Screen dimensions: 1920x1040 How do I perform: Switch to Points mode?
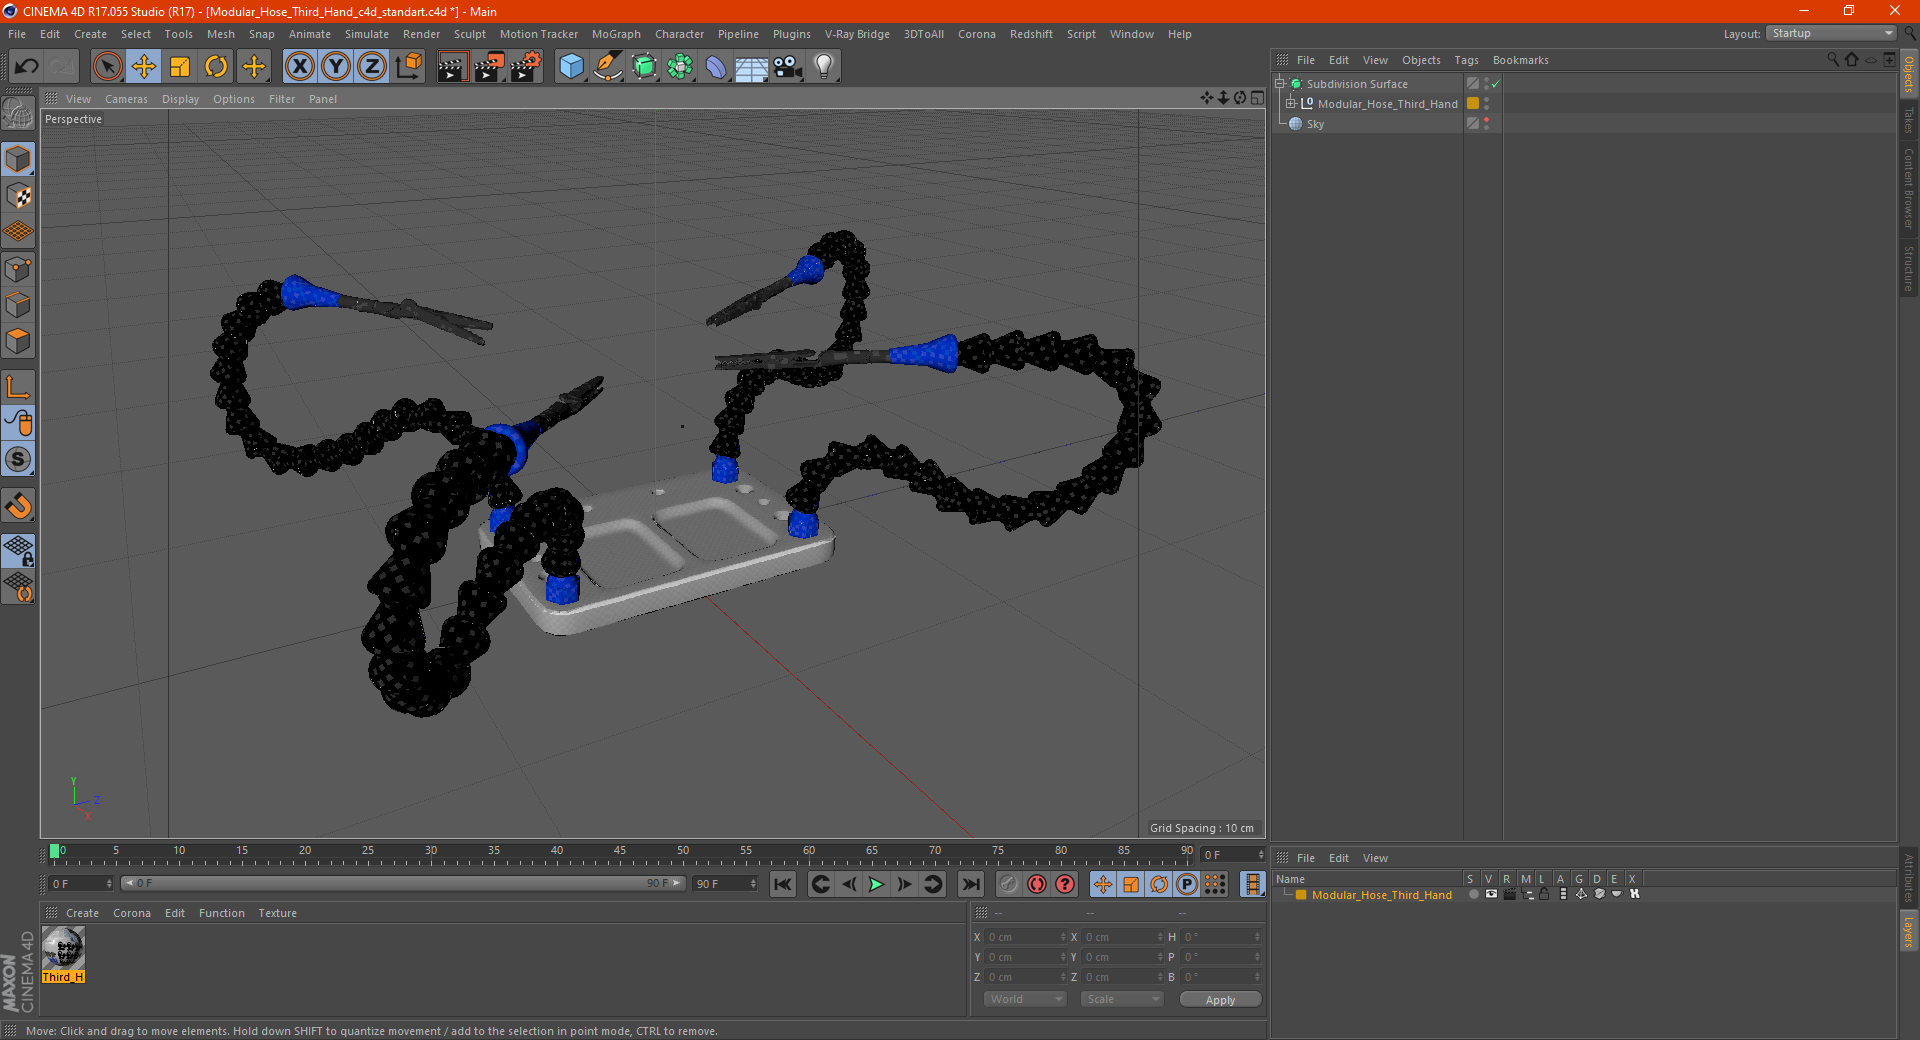(x=18, y=269)
